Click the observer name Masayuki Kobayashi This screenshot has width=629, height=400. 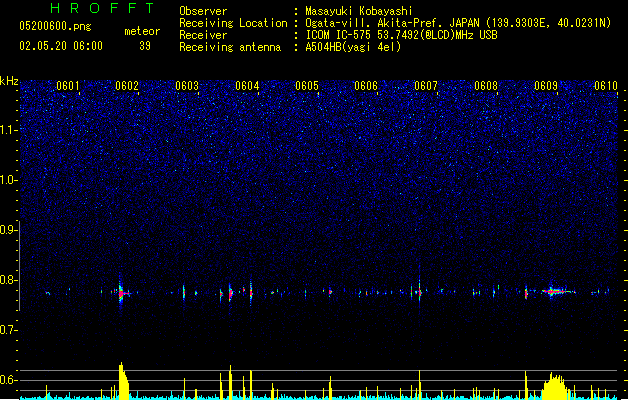tap(359, 11)
